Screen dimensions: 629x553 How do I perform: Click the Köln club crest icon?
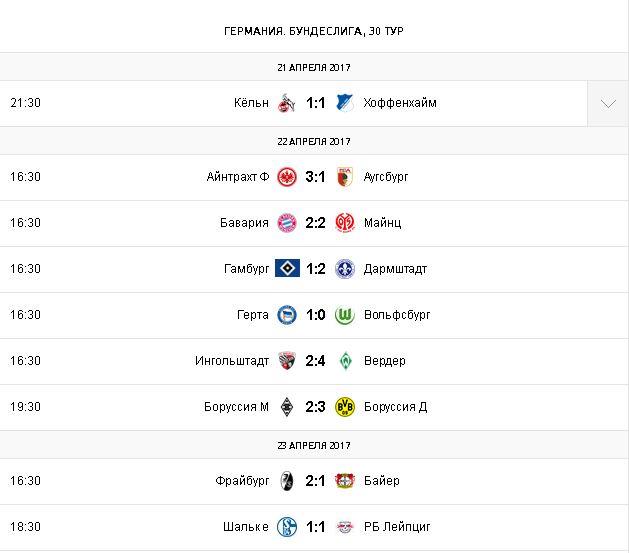287,103
